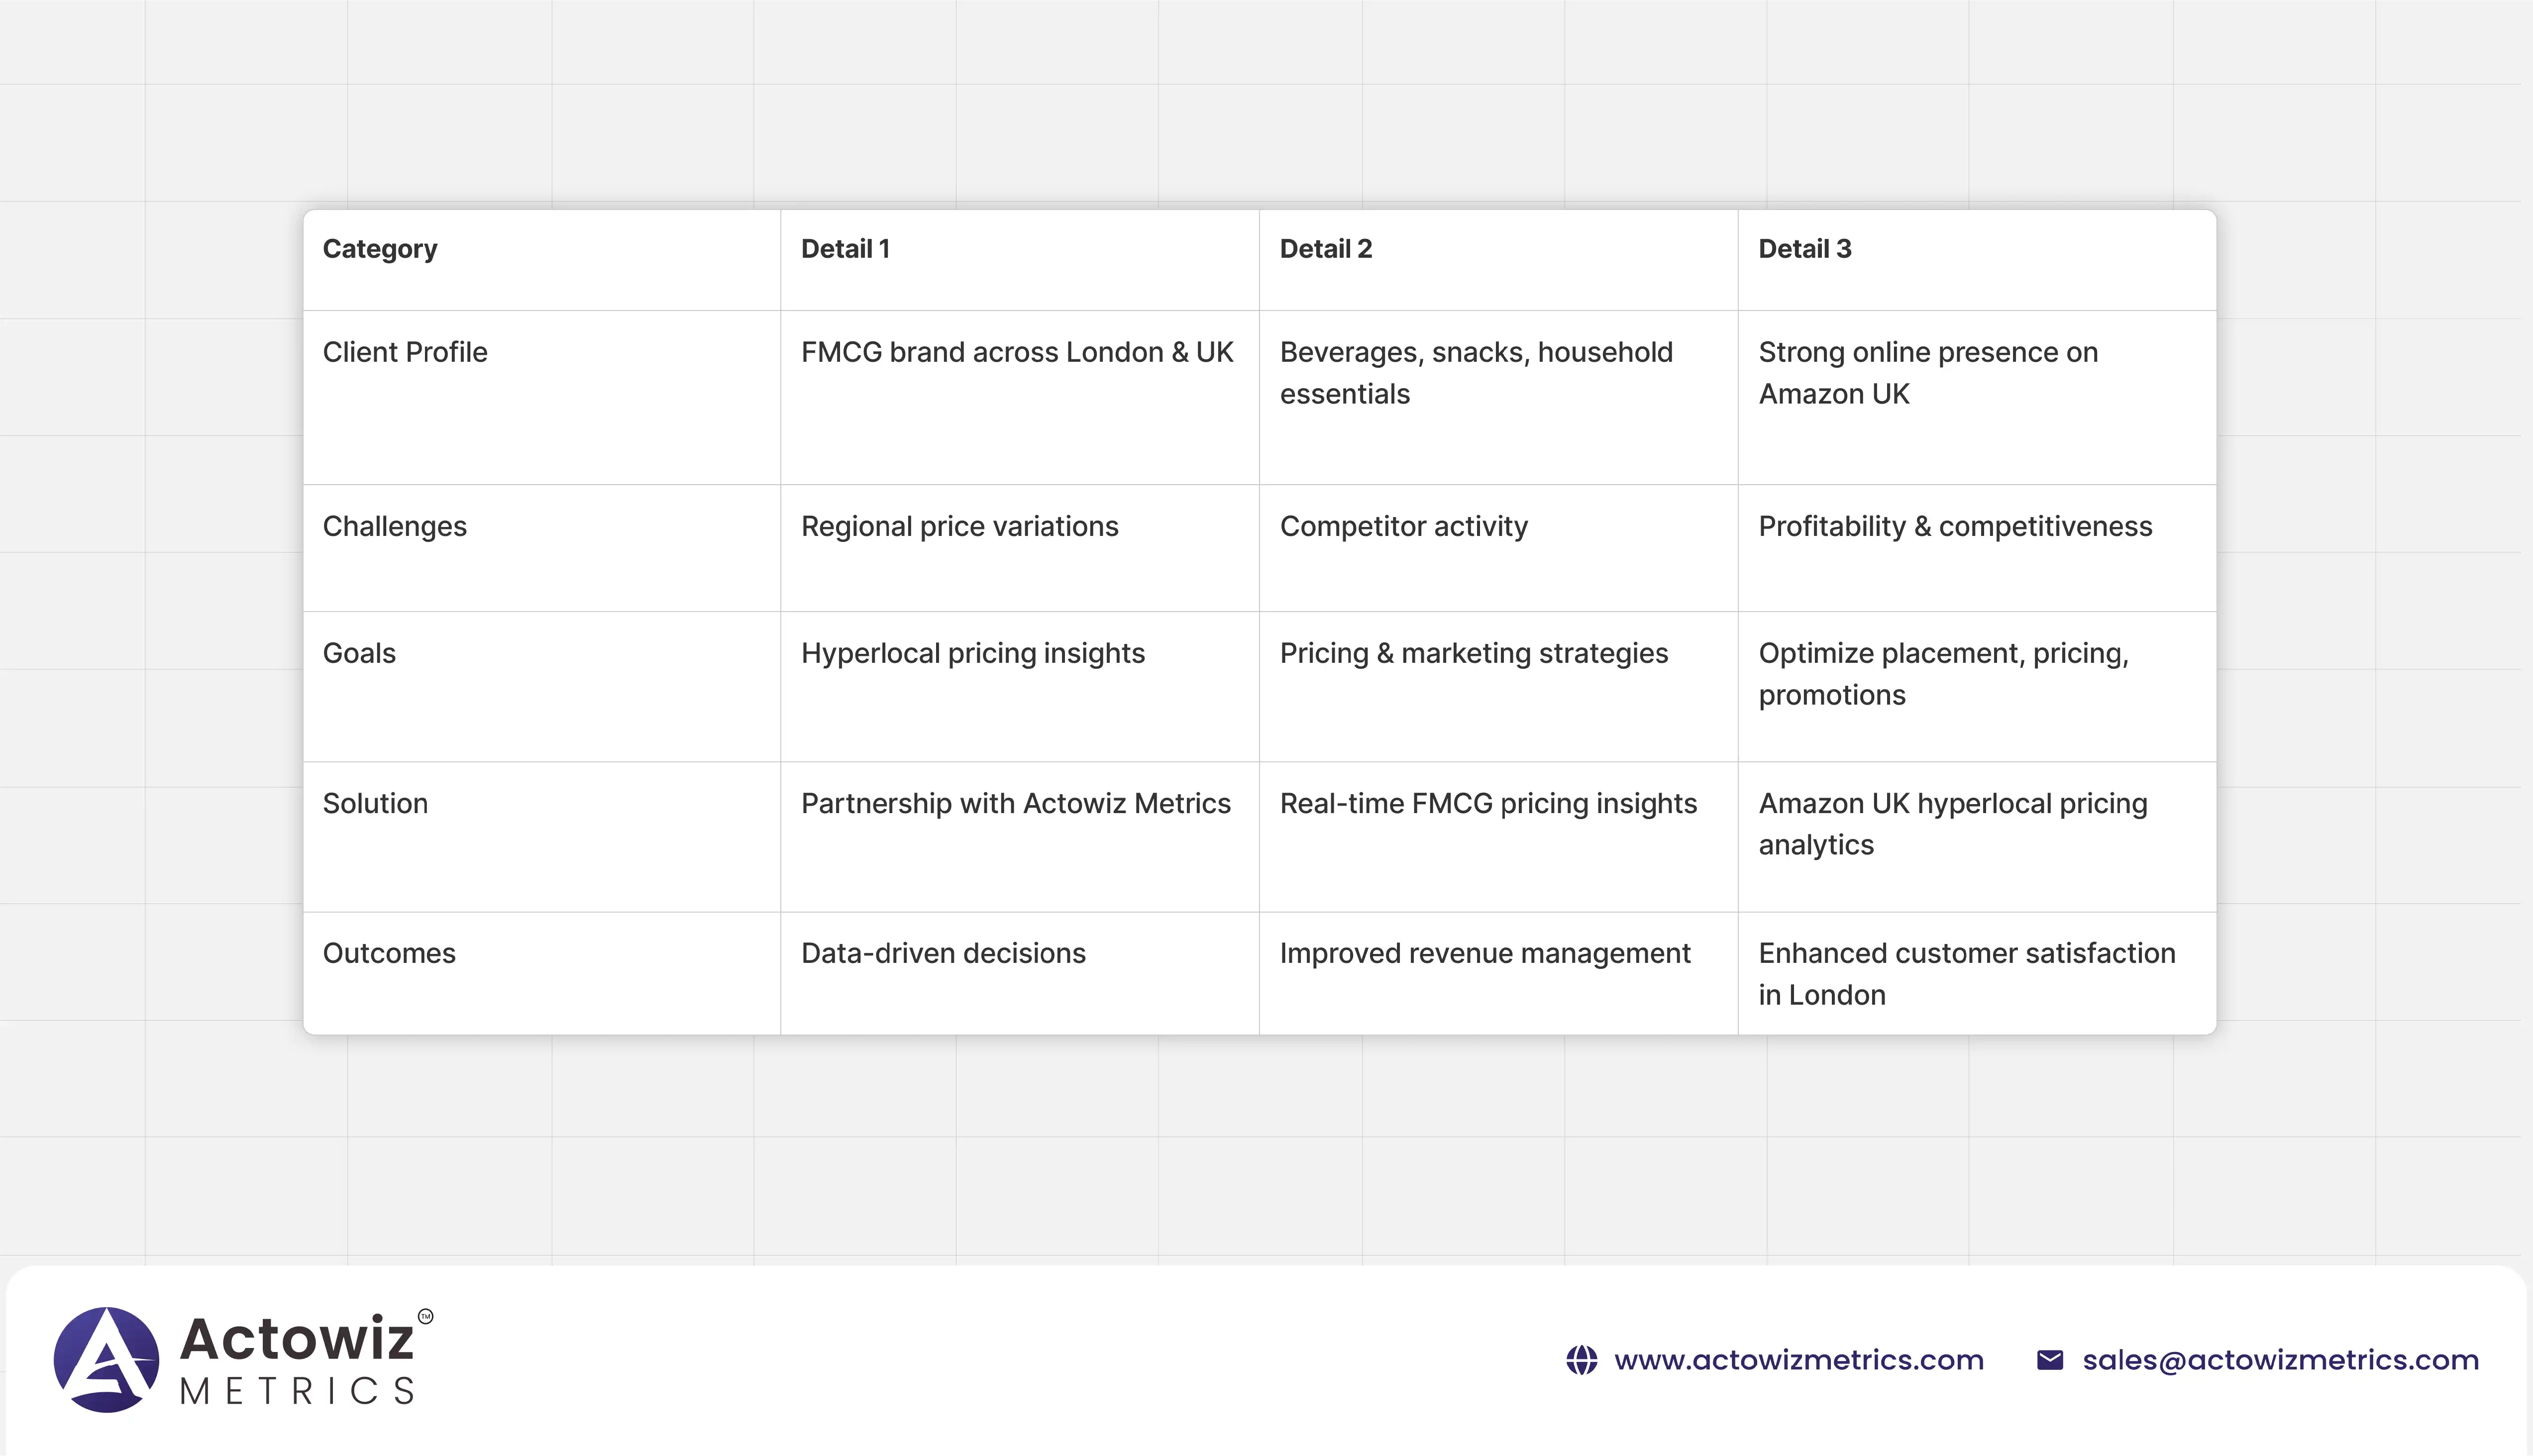
Task: Click the globe icon beside website URL
Action: point(1582,1360)
